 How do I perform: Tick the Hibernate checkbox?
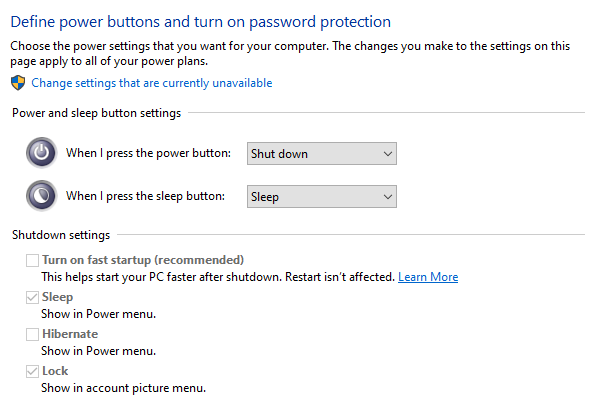[x=32, y=334]
